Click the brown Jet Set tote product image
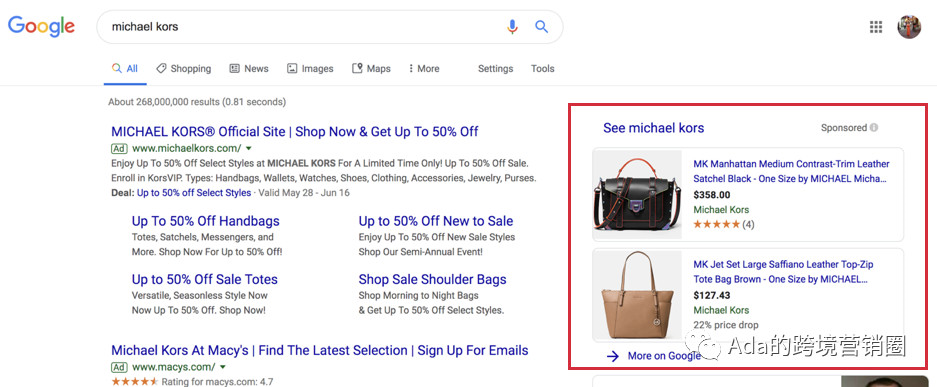937x387 pixels. click(x=637, y=295)
